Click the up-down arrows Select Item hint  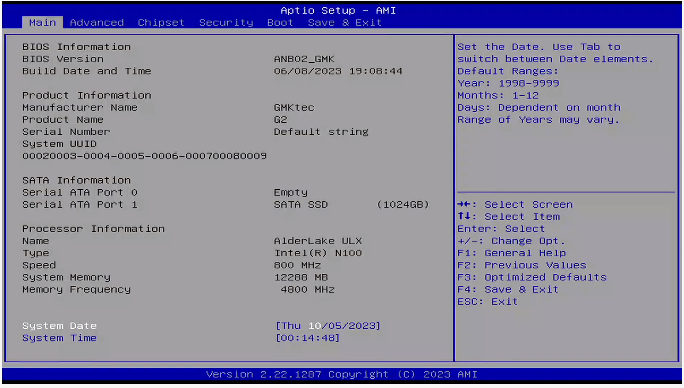coord(509,217)
